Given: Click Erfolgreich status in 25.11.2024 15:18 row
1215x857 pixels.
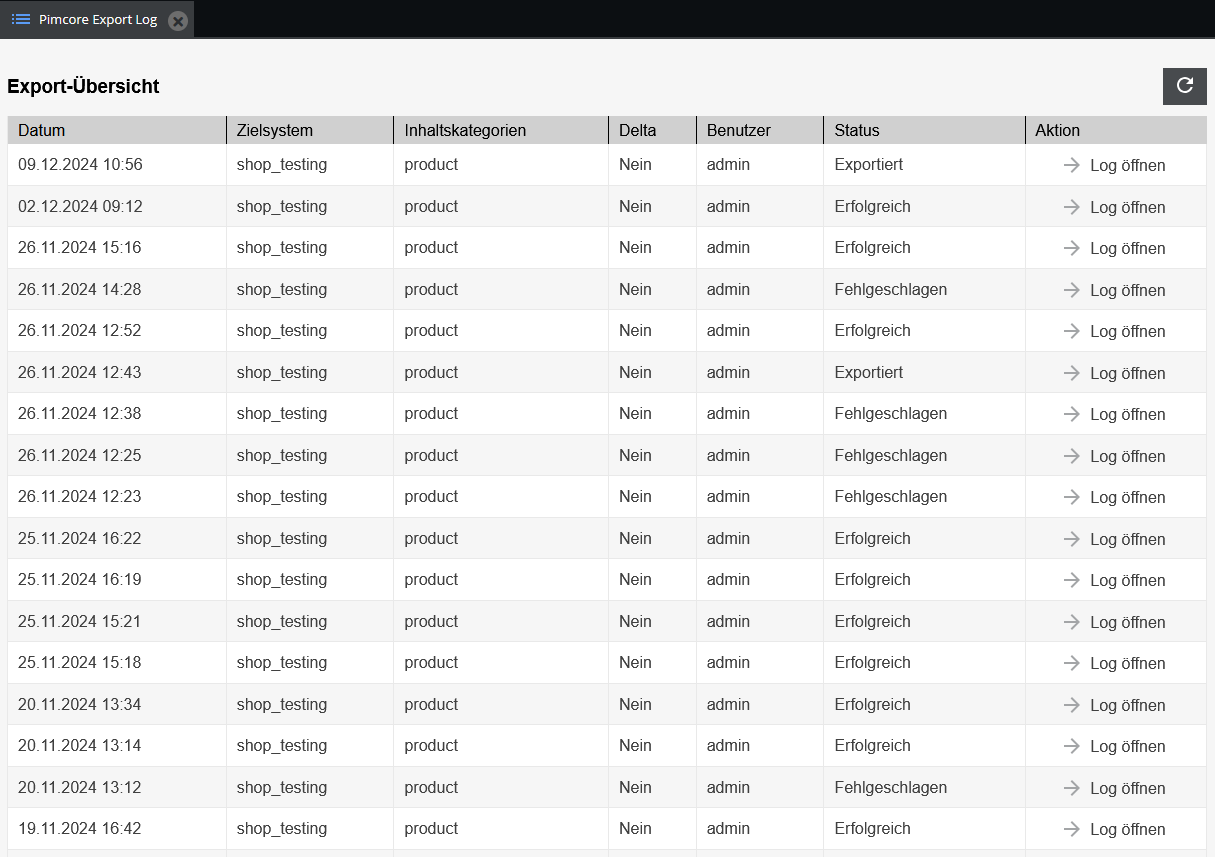Looking at the screenshot, I should (872, 662).
